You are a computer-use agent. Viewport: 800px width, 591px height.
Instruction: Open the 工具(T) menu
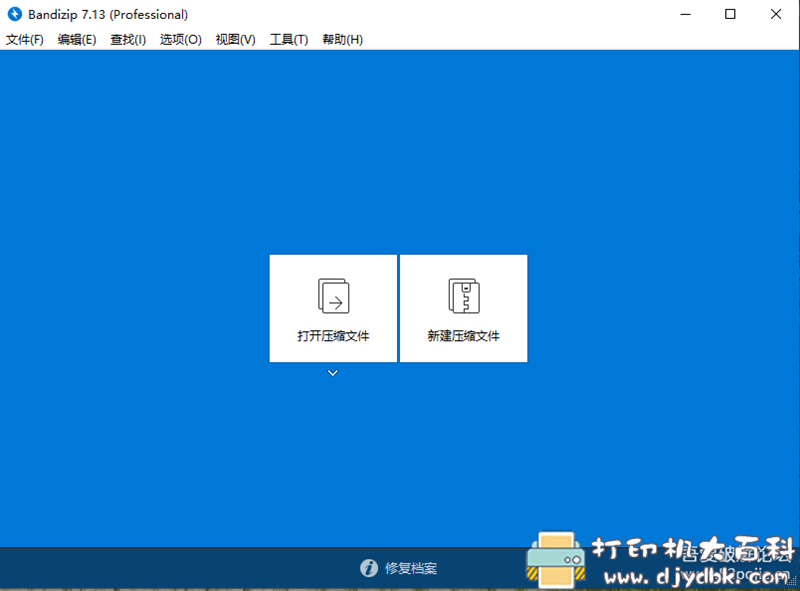click(x=289, y=39)
